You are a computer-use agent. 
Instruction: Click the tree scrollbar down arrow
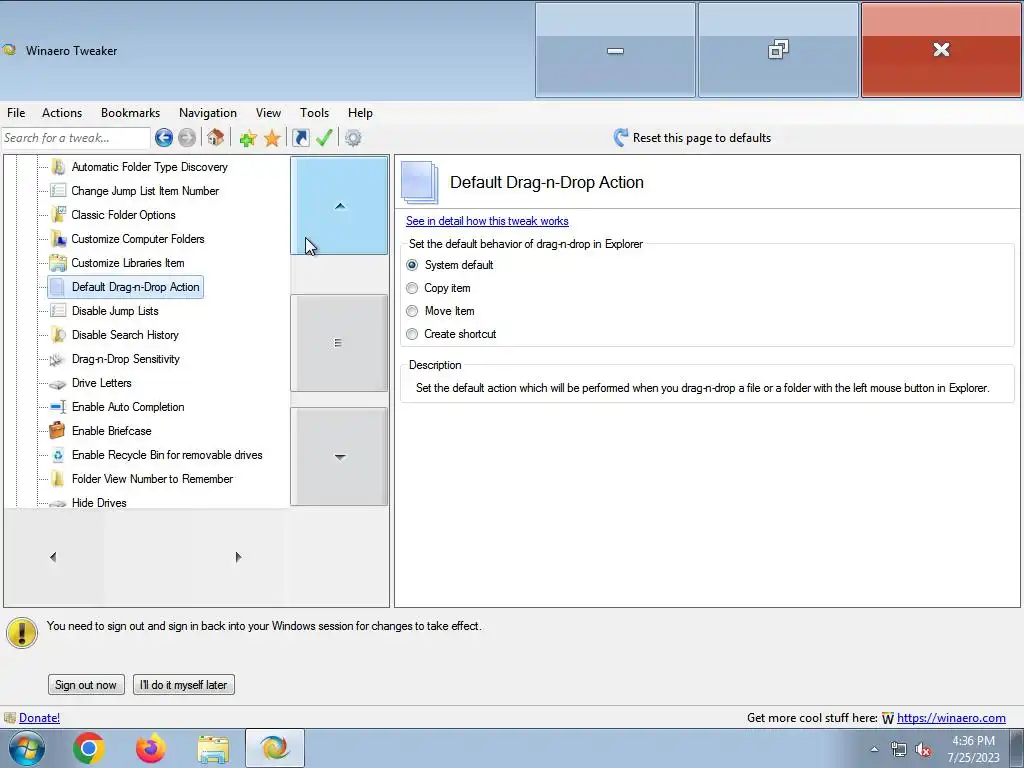(x=340, y=456)
